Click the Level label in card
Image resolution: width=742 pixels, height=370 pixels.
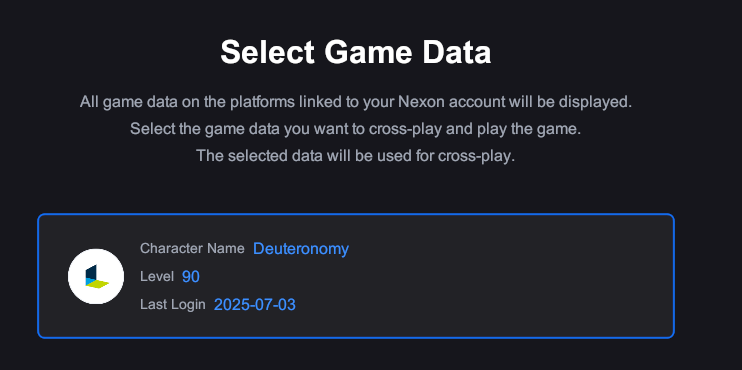pos(157,276)
